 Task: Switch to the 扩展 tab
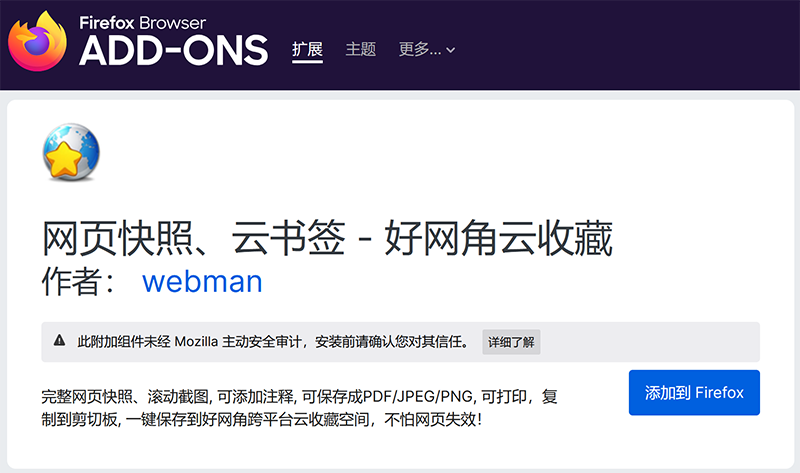308,49
